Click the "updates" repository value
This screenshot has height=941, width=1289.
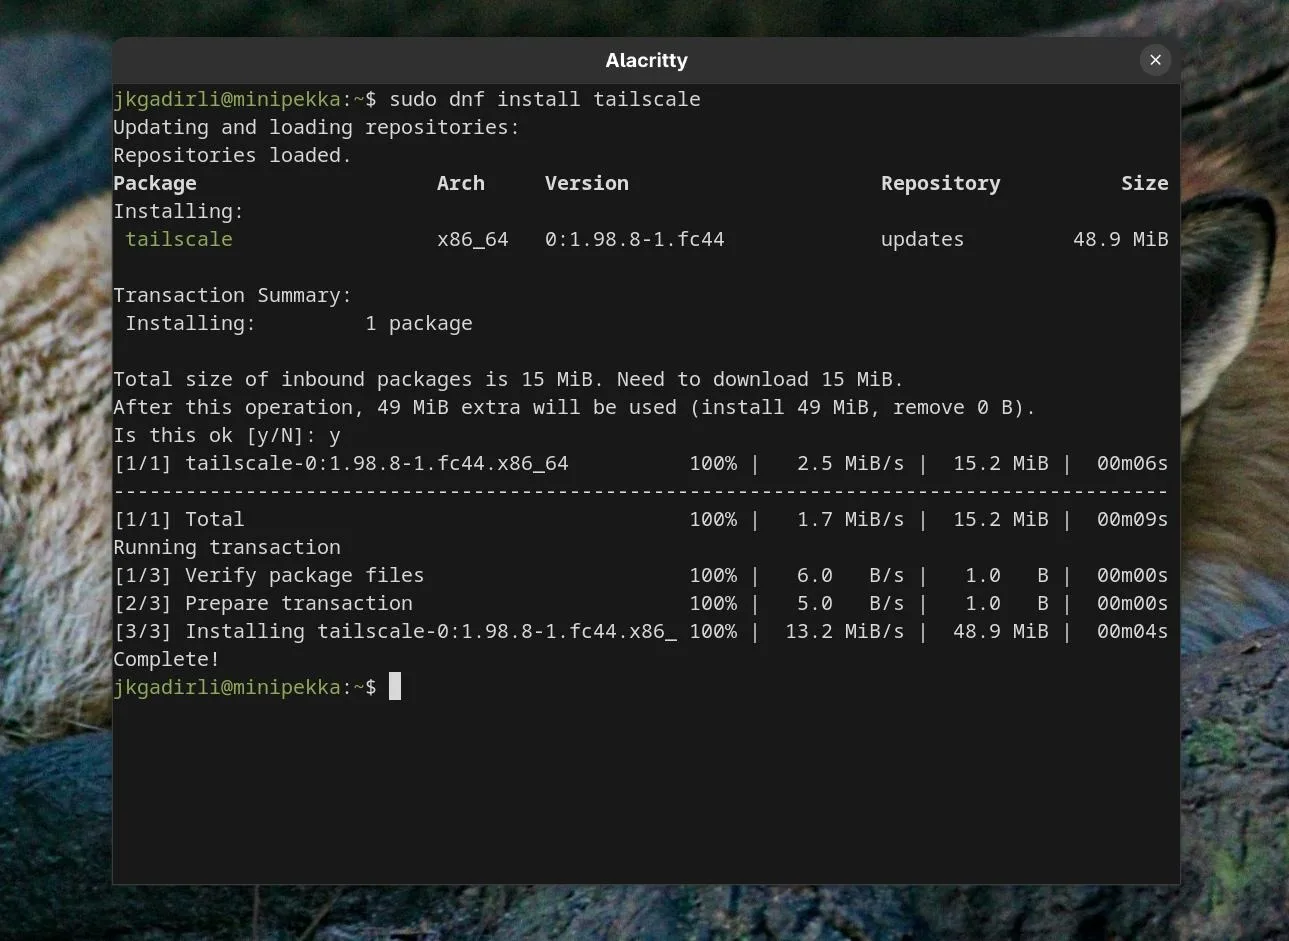click(923, 239)
